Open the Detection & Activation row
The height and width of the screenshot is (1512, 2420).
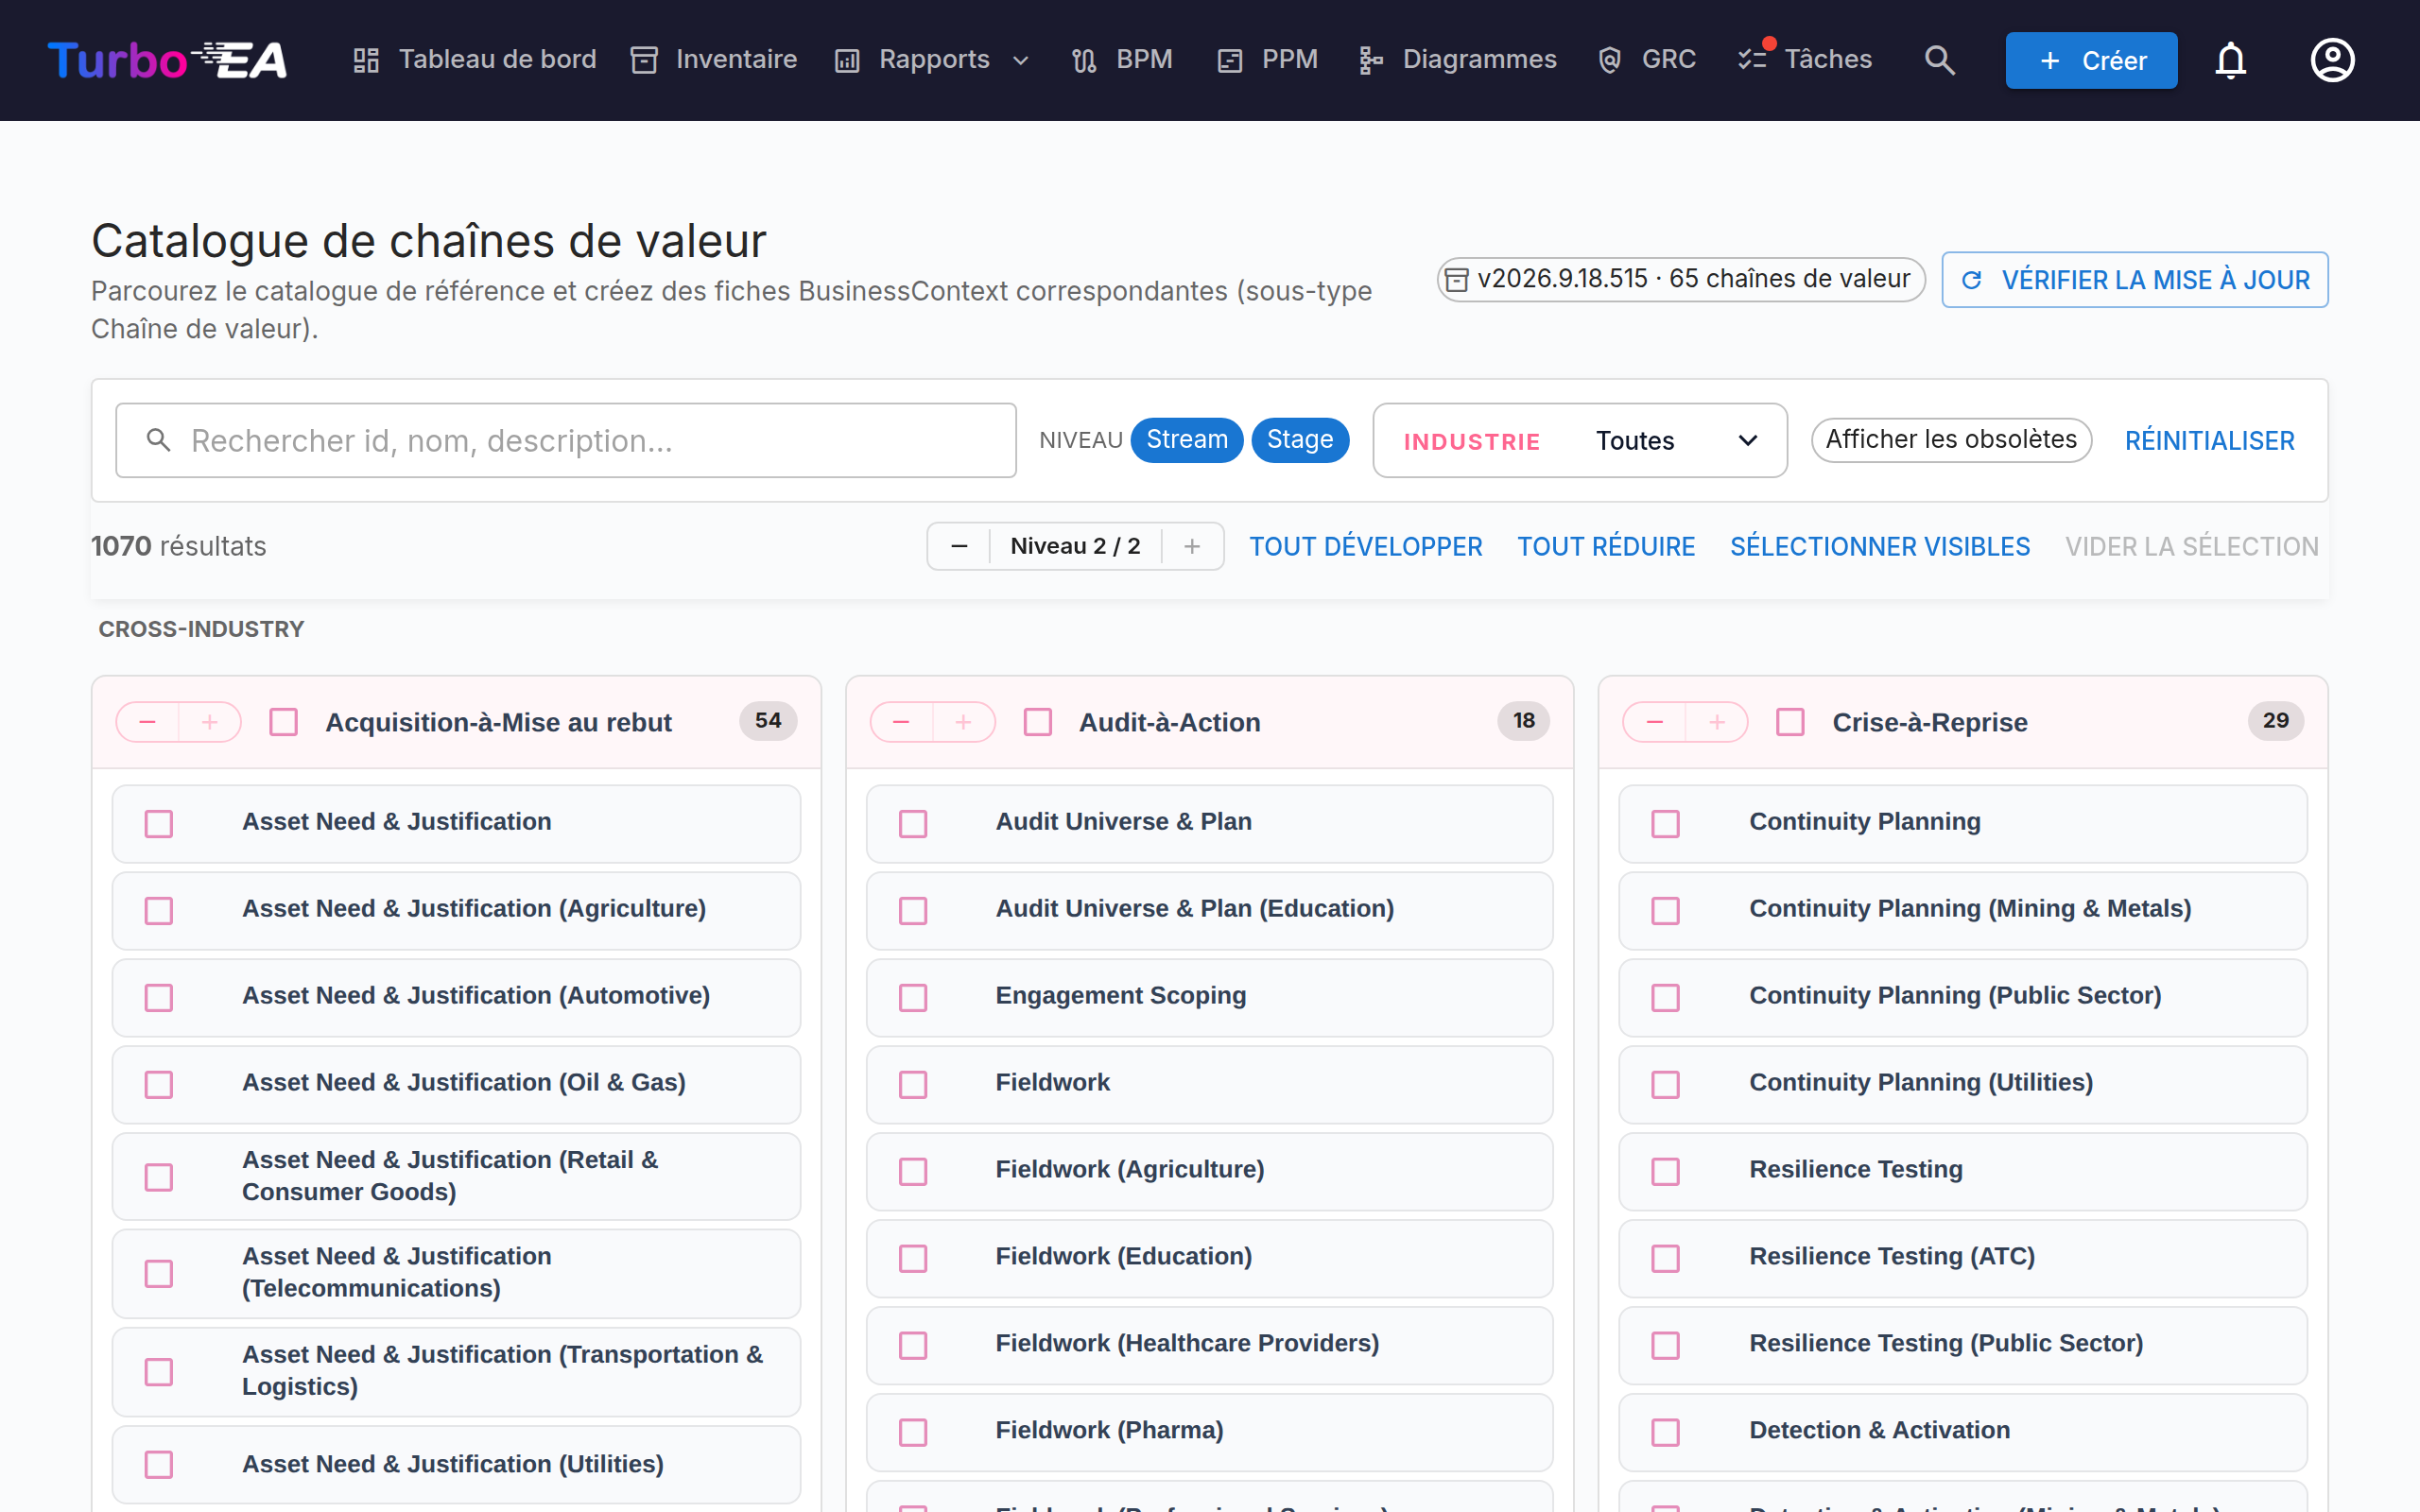[x=1962, y=1432]
